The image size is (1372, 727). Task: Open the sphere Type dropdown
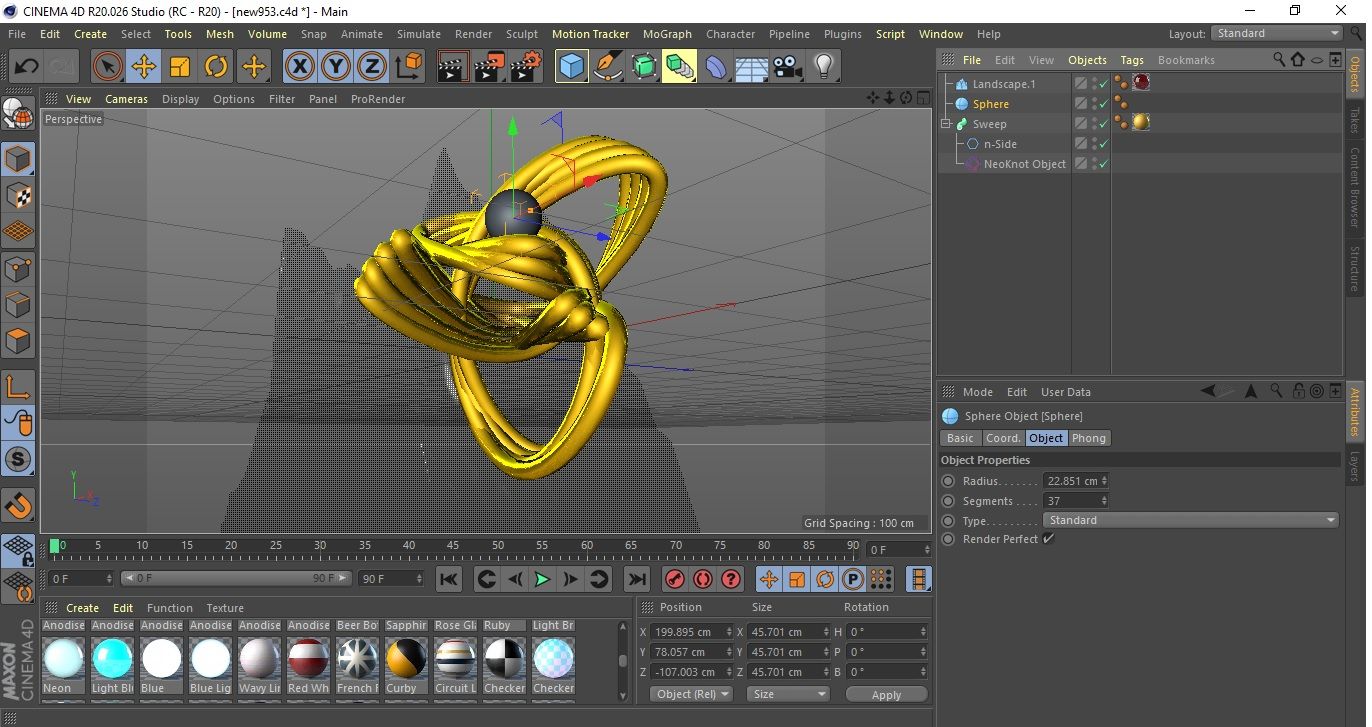pos(1190,520)
